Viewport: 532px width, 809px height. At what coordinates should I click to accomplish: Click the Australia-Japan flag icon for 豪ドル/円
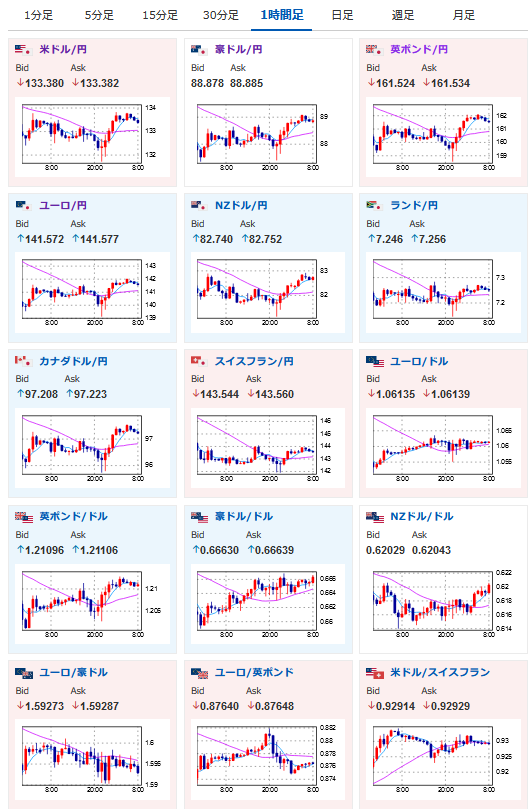pos(199,50)
